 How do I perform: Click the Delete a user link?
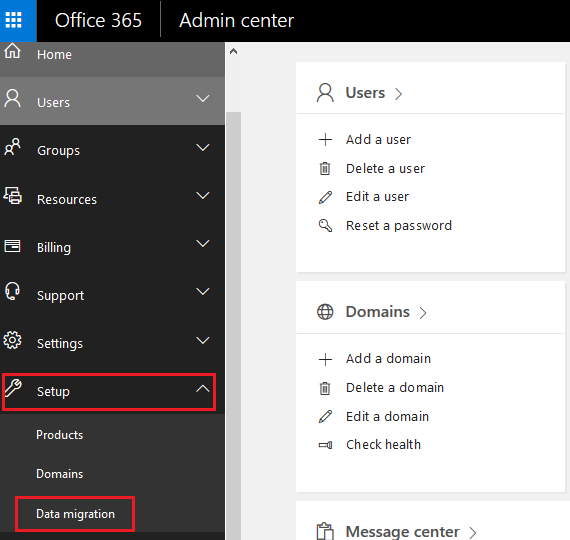tap(385, 168)
